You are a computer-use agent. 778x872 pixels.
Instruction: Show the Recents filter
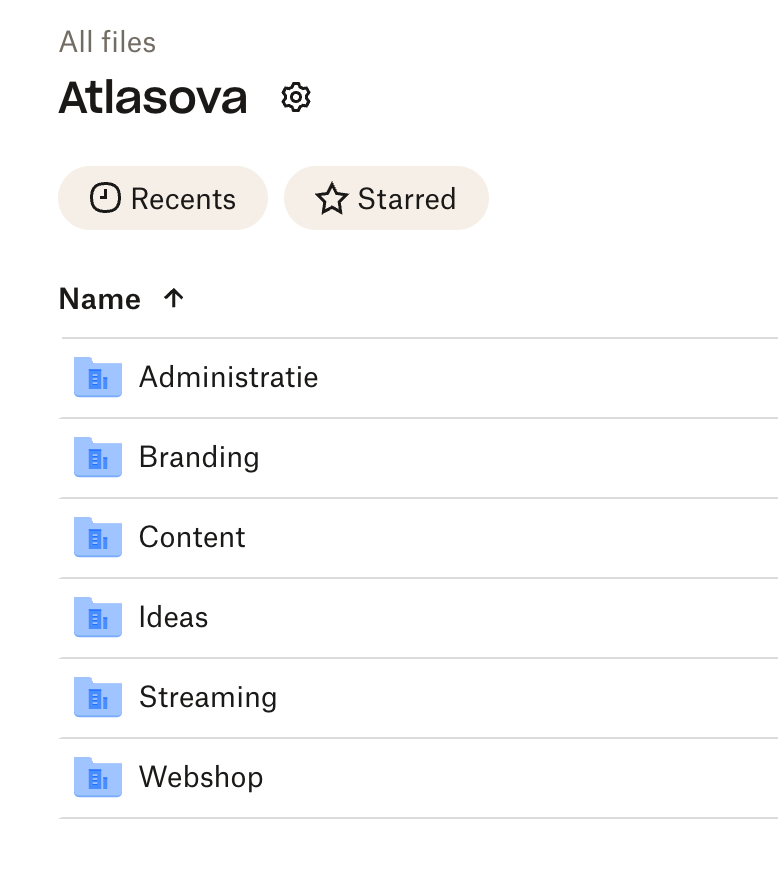163,198
